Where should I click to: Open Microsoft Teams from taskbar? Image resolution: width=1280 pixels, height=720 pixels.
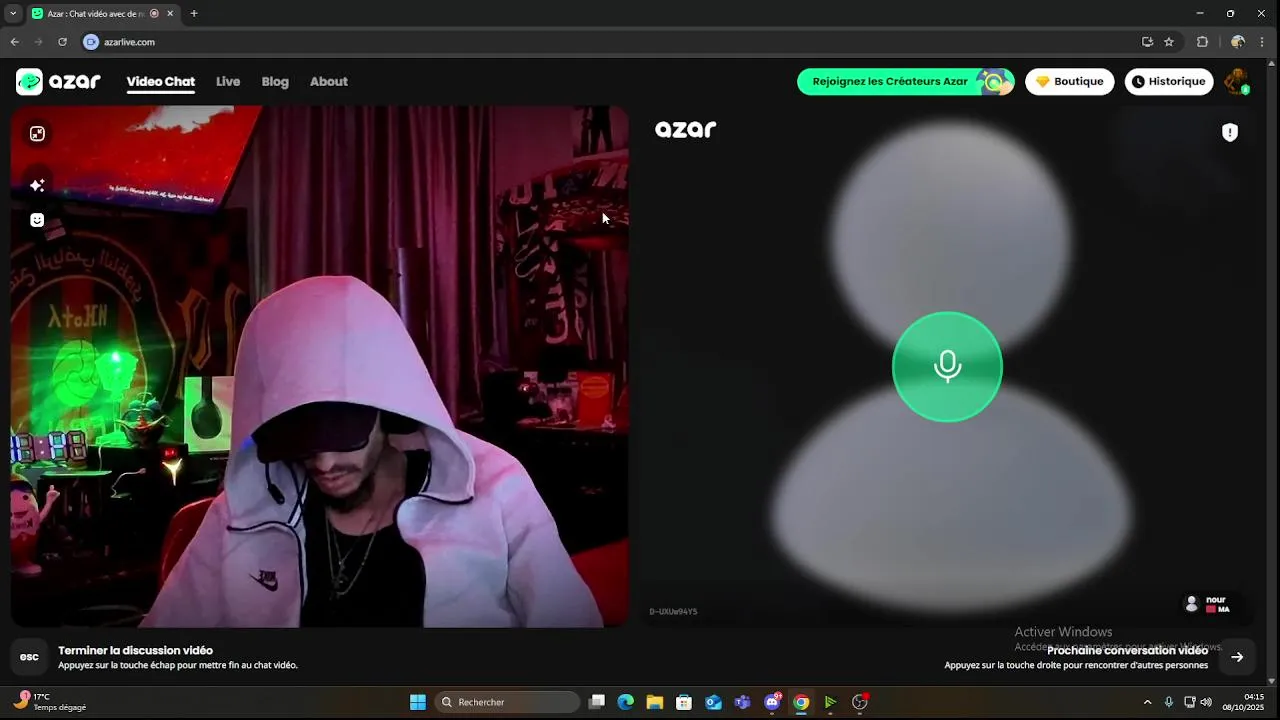click(742, 702)
